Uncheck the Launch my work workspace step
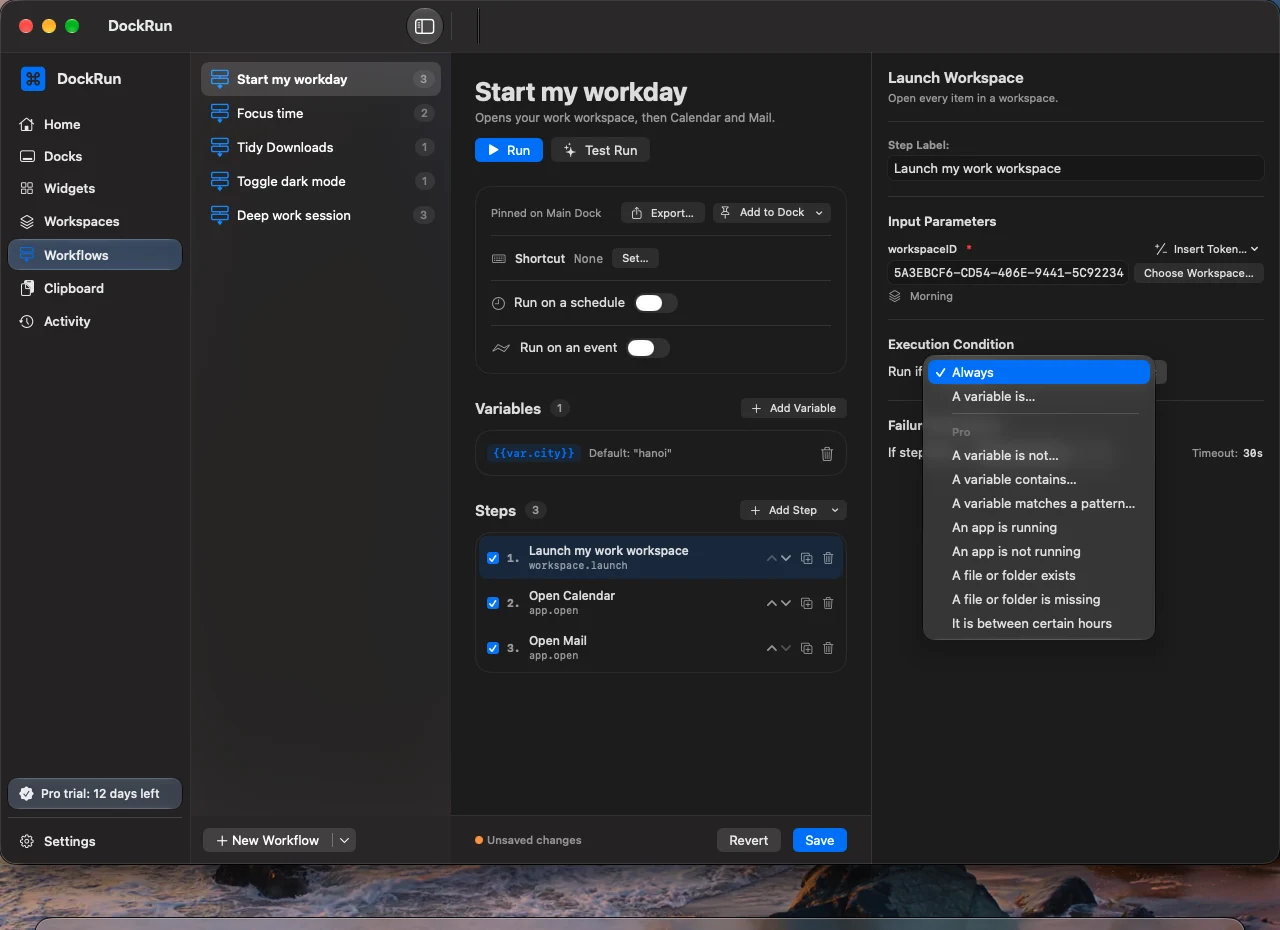 (493, 558)
